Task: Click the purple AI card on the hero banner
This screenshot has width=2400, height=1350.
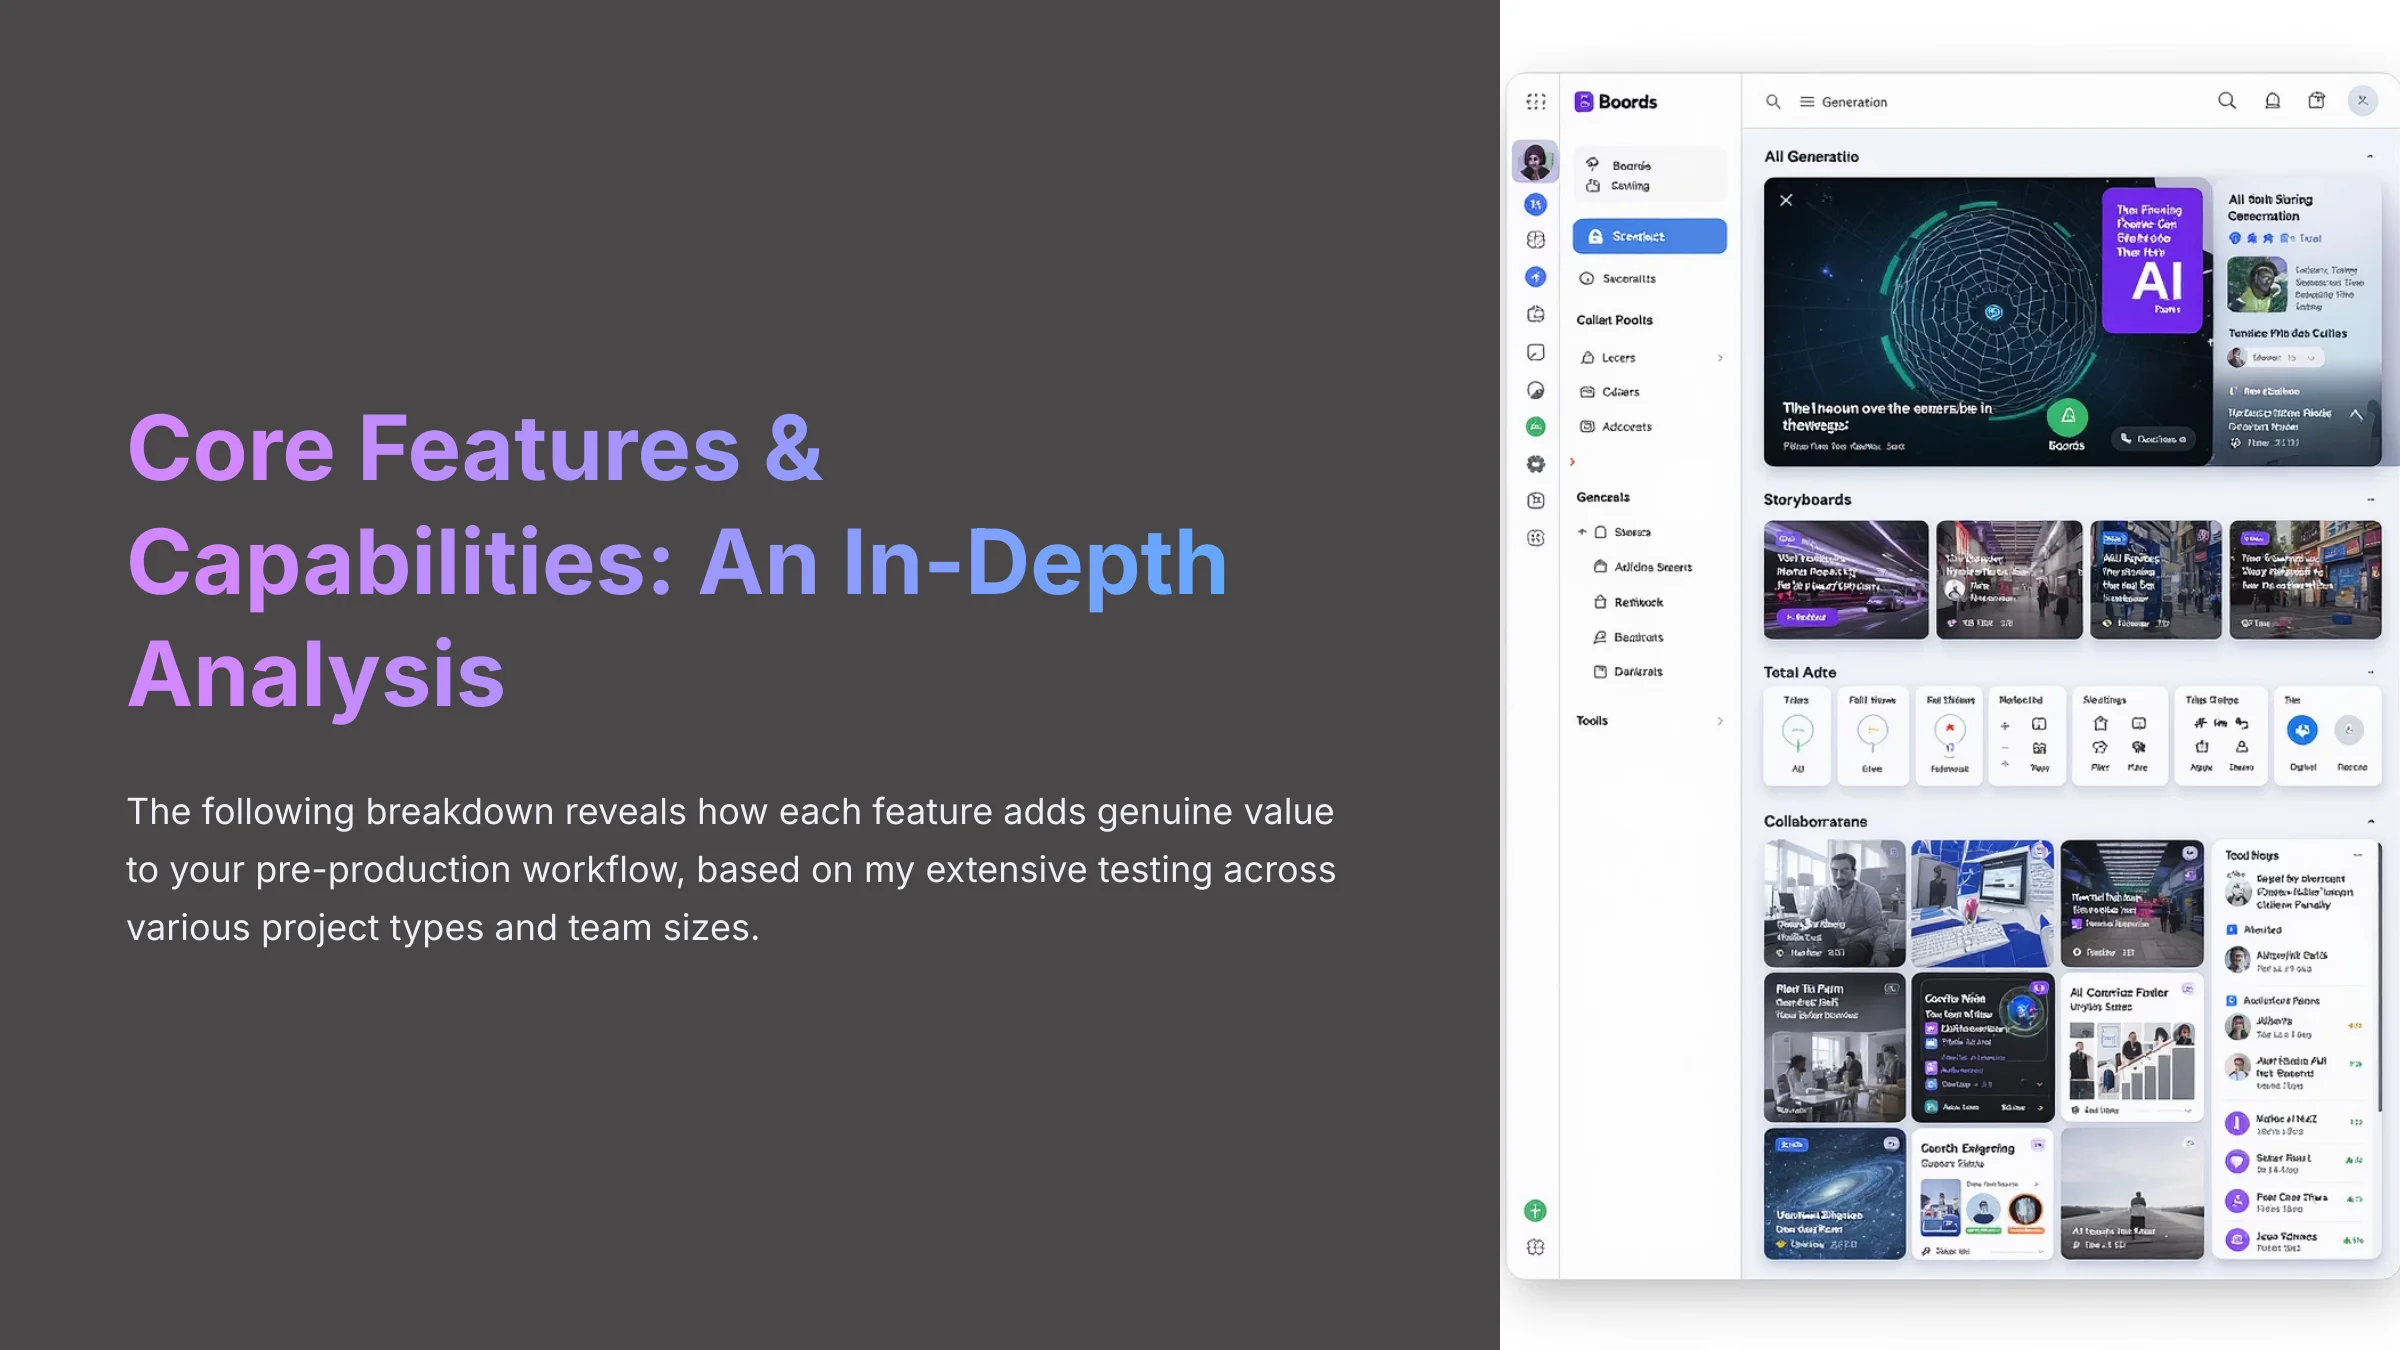Action: pos(2152,260)
